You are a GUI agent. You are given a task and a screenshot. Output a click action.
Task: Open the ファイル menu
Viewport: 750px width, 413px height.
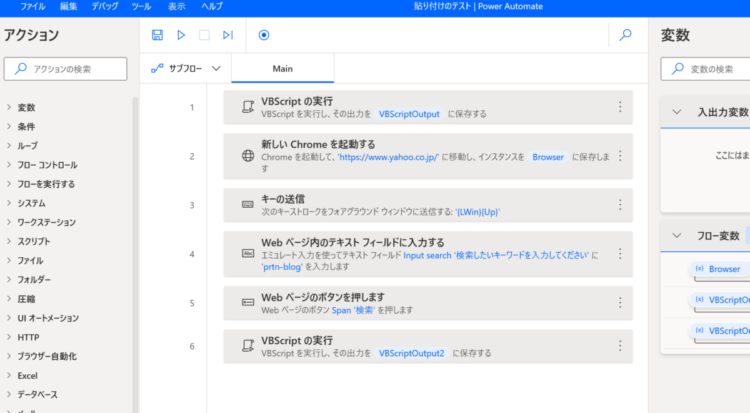pyautogui.click(x=33, y=6)
